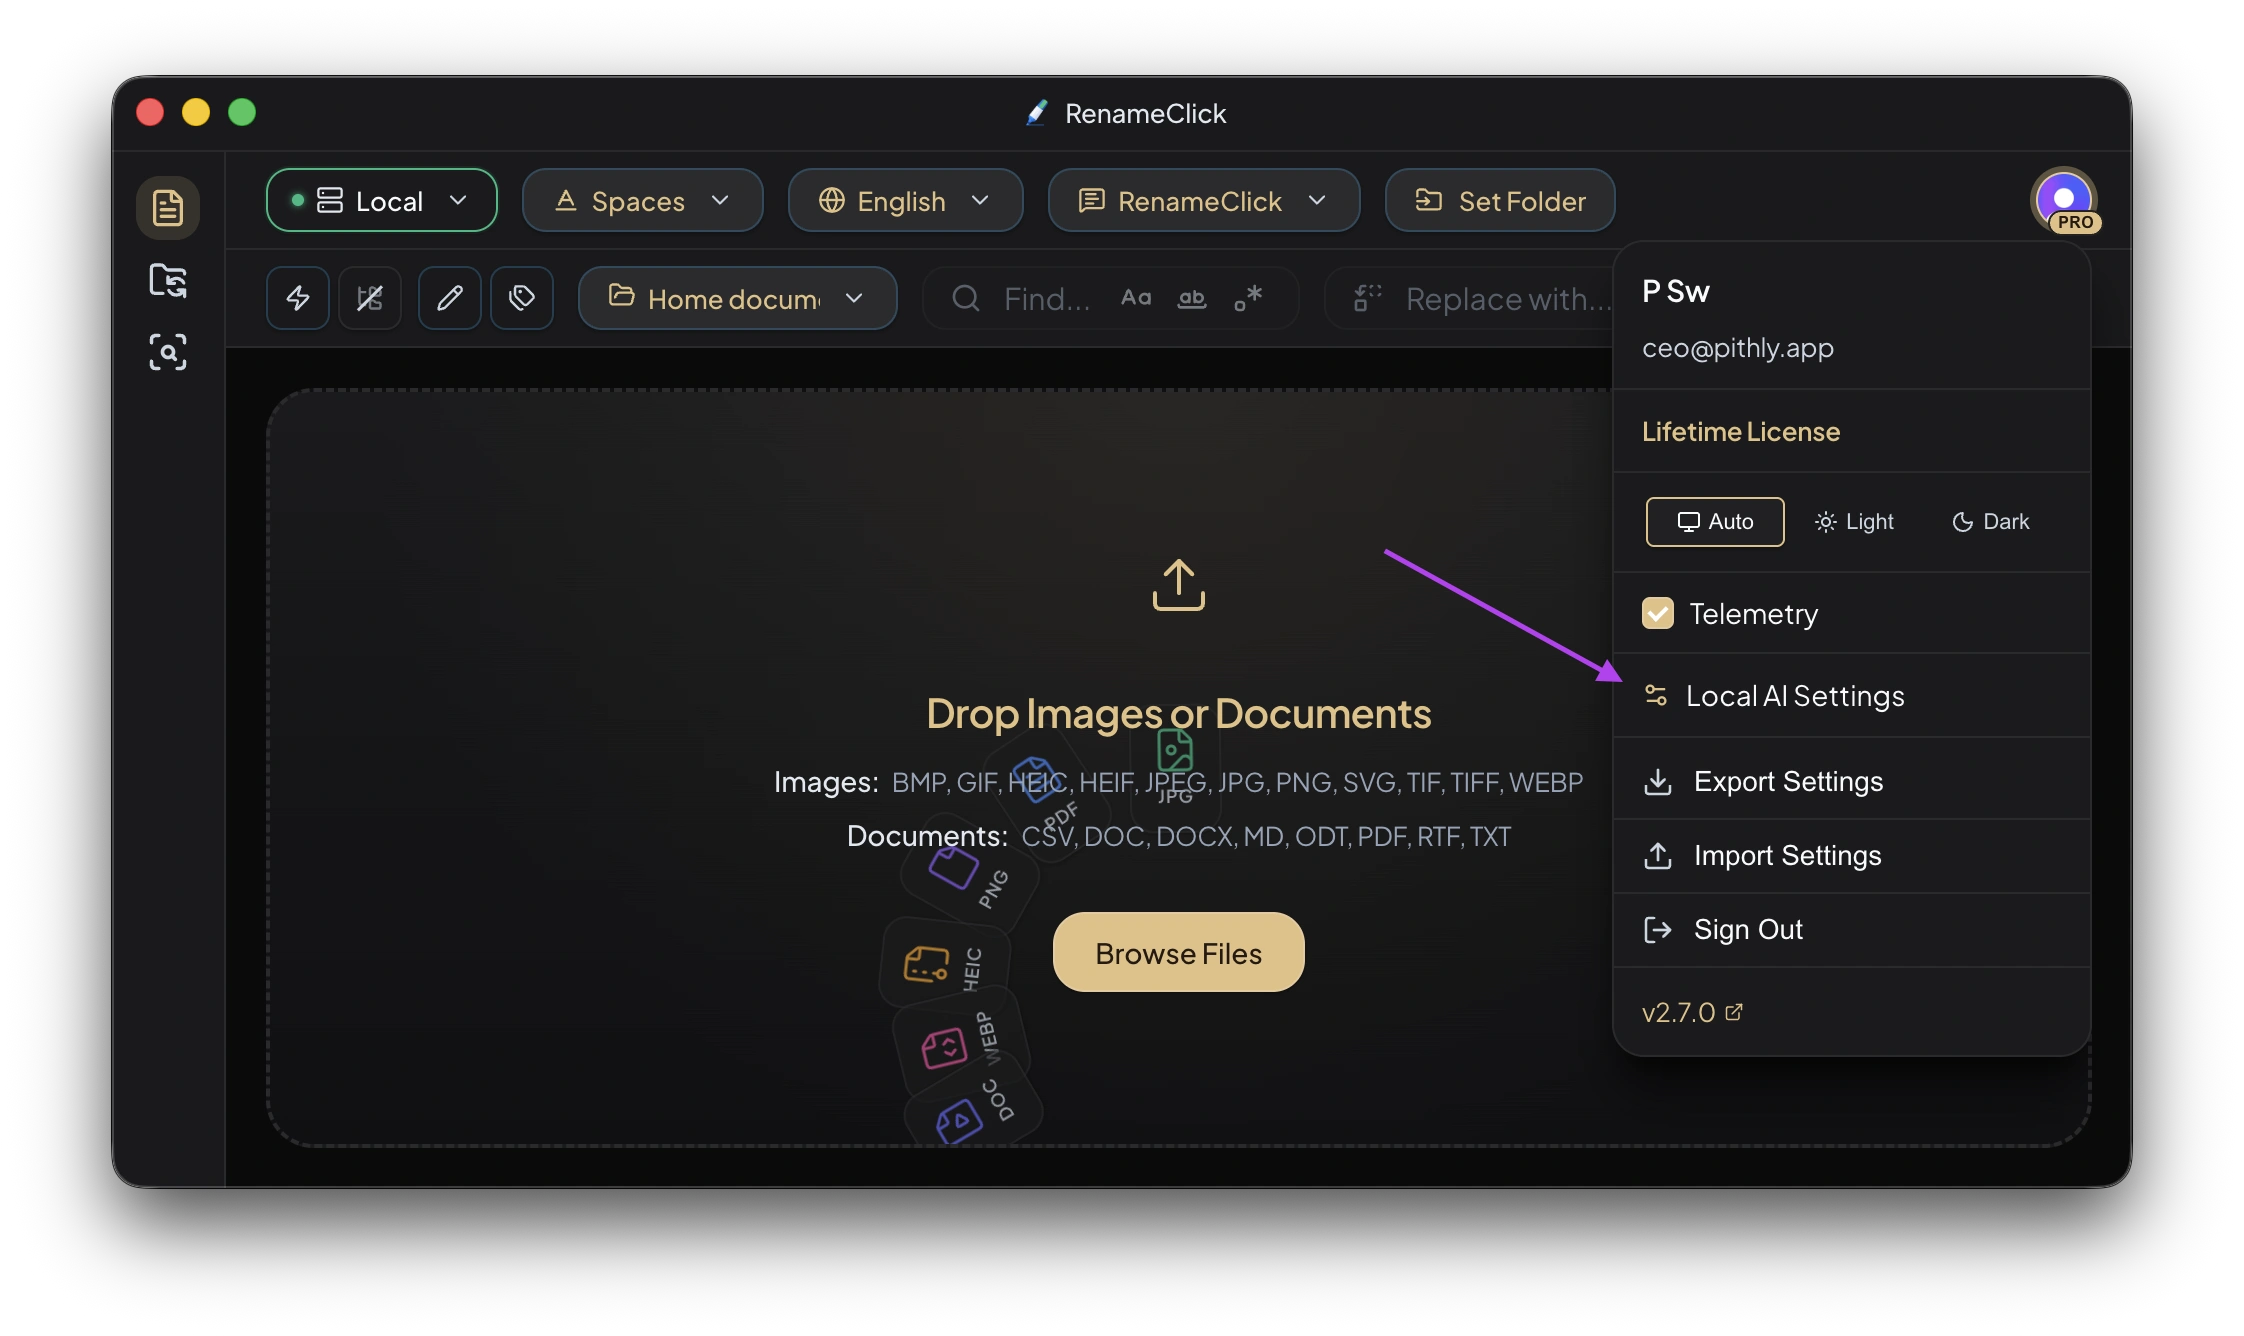Viewport: 2244px width, 1336px height.
Task: Click into the Find search field
Action: pos(1047,298)
